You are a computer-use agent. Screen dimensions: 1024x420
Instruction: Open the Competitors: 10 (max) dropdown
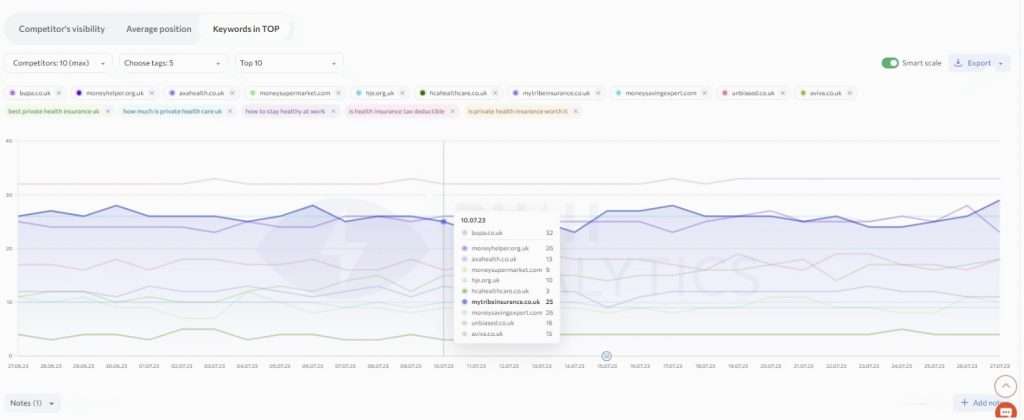(58, 63)
